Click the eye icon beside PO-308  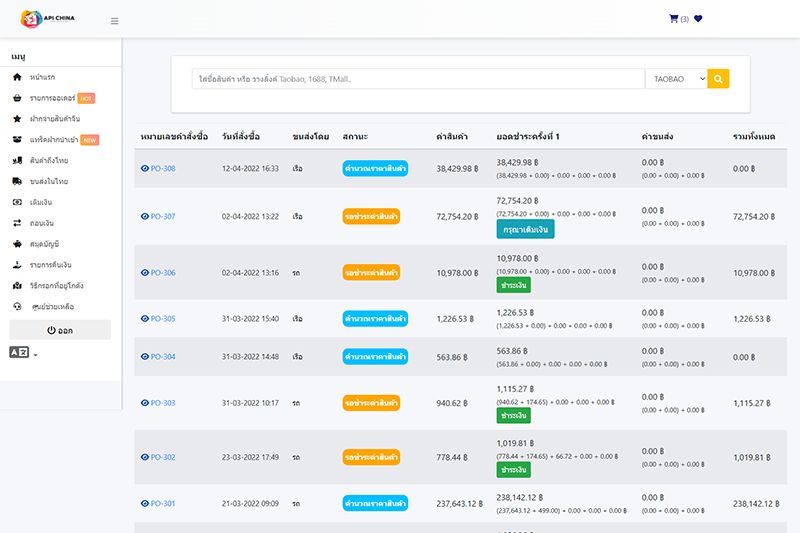pyautogui.click(x=145, y=168)
